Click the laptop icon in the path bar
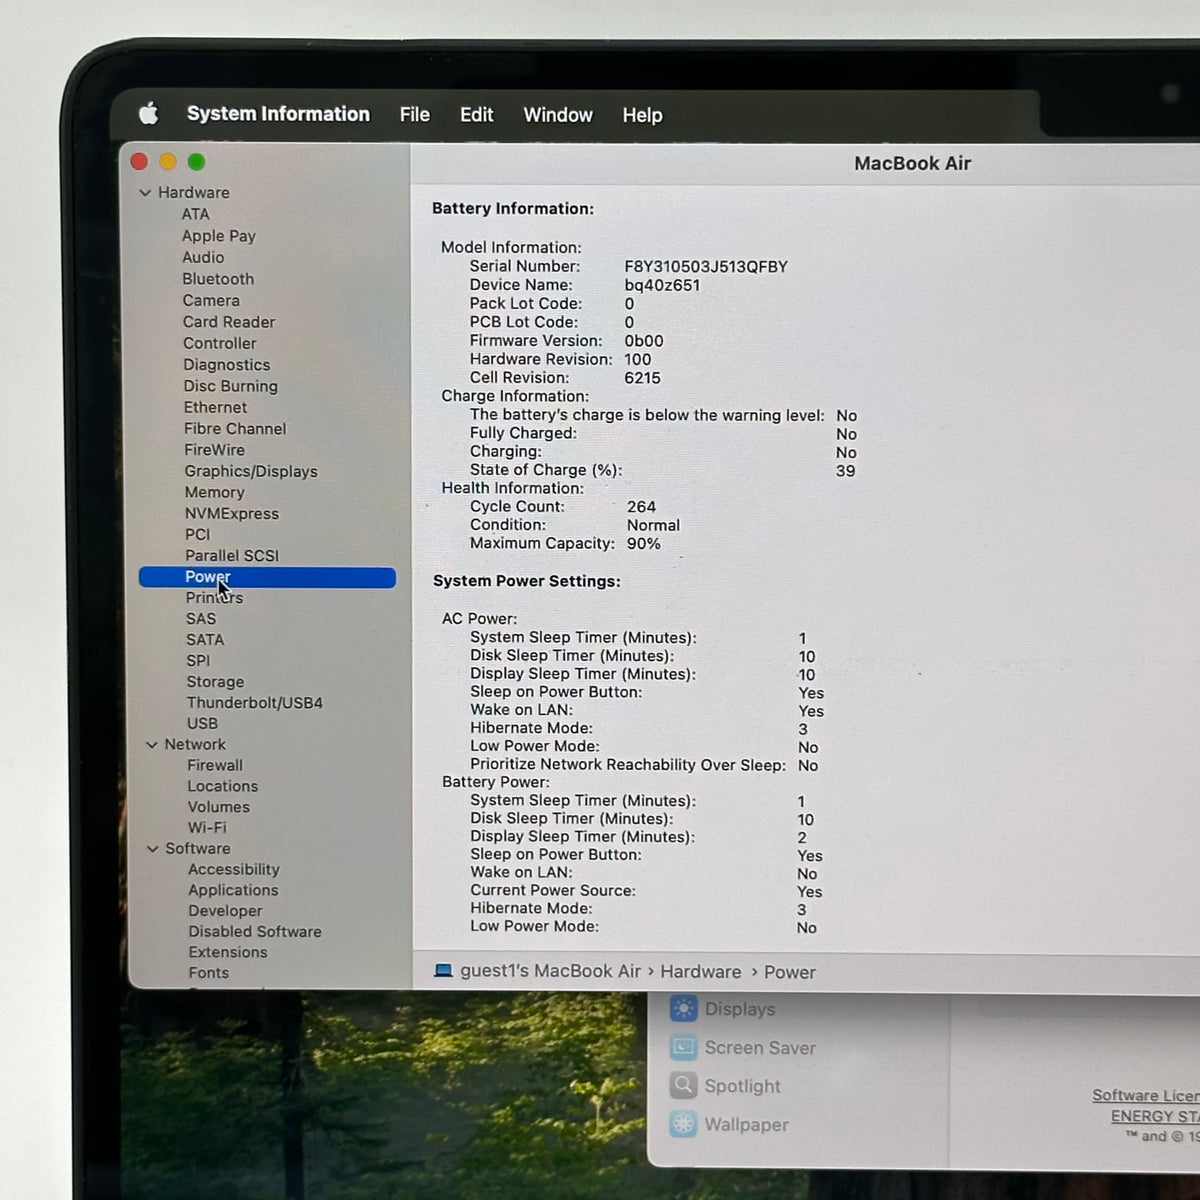Image resolution: width=1200 pixels, height=1200 pixels. (443, 971)
